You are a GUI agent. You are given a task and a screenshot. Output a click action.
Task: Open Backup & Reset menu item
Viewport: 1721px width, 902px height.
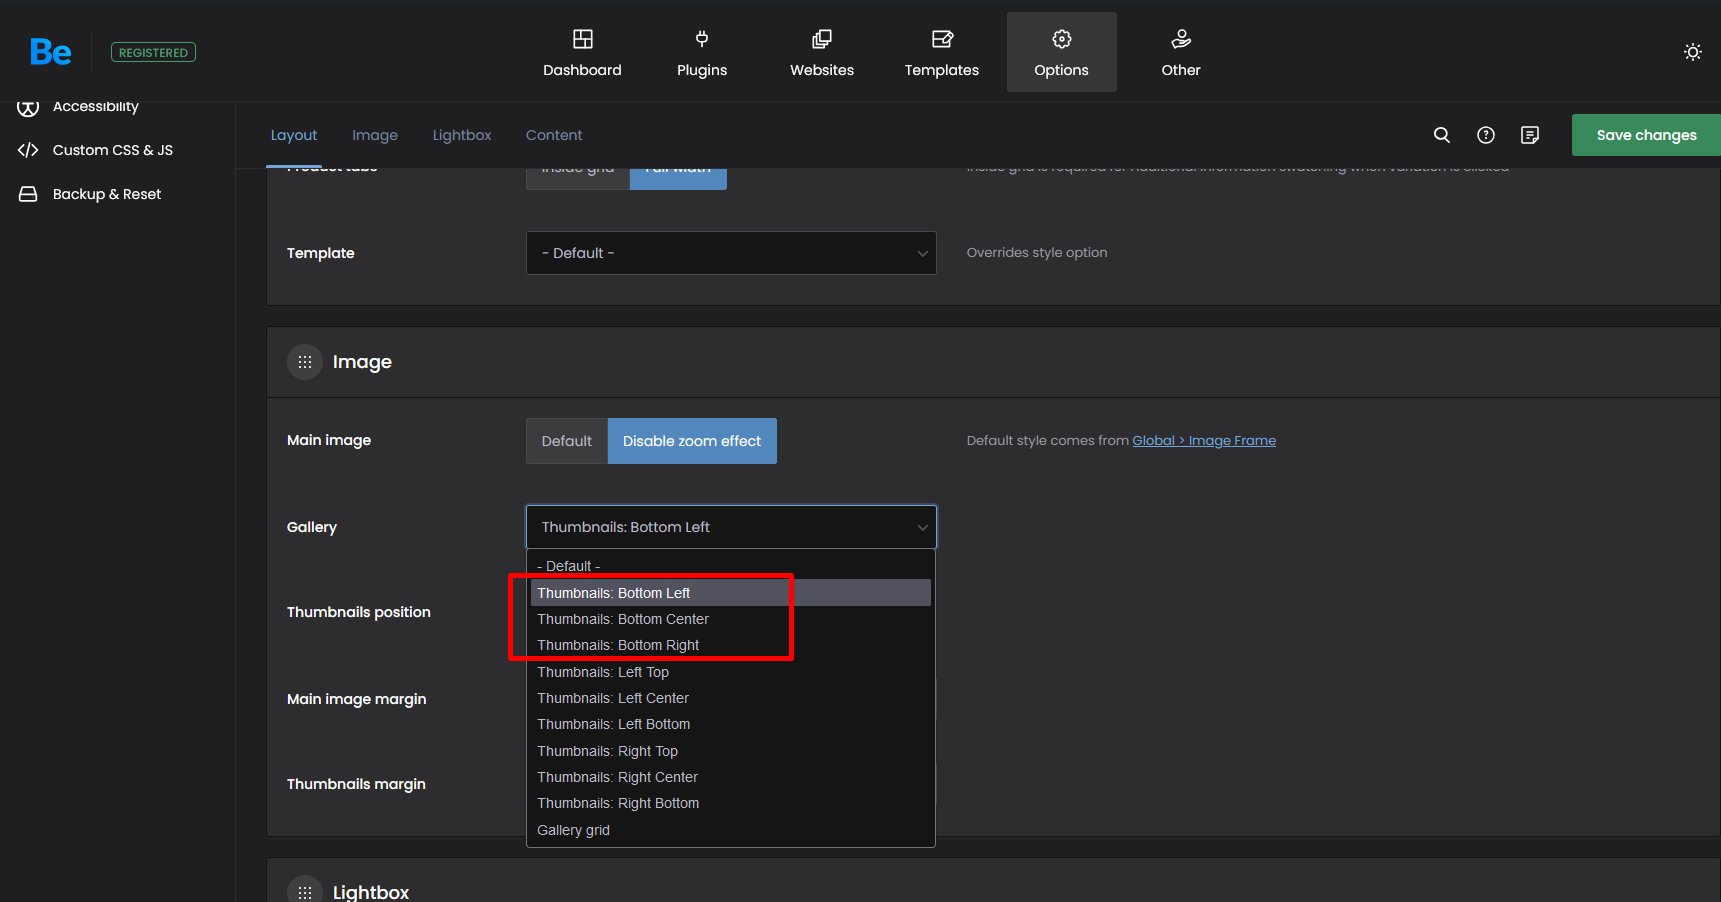coord(107,194)
